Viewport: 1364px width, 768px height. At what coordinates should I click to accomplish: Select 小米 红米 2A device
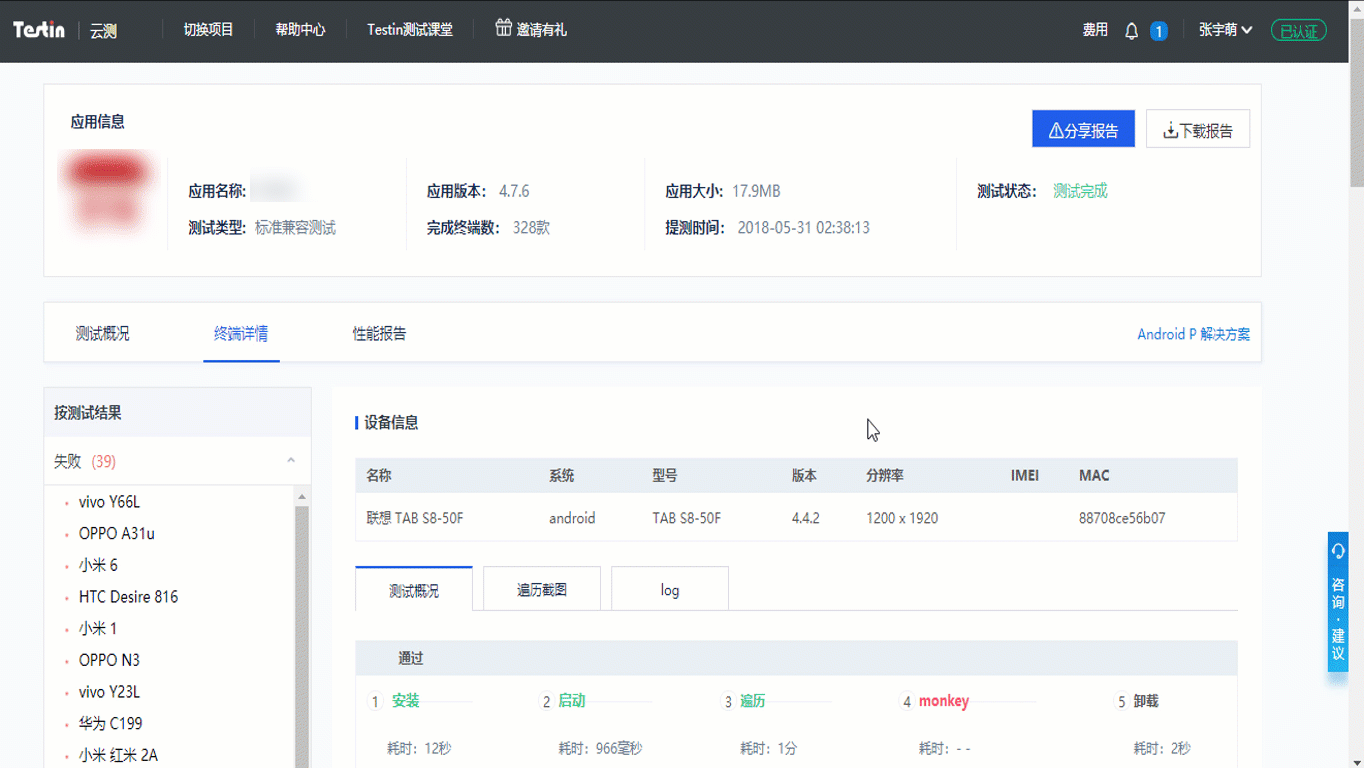tap(118, 755)
